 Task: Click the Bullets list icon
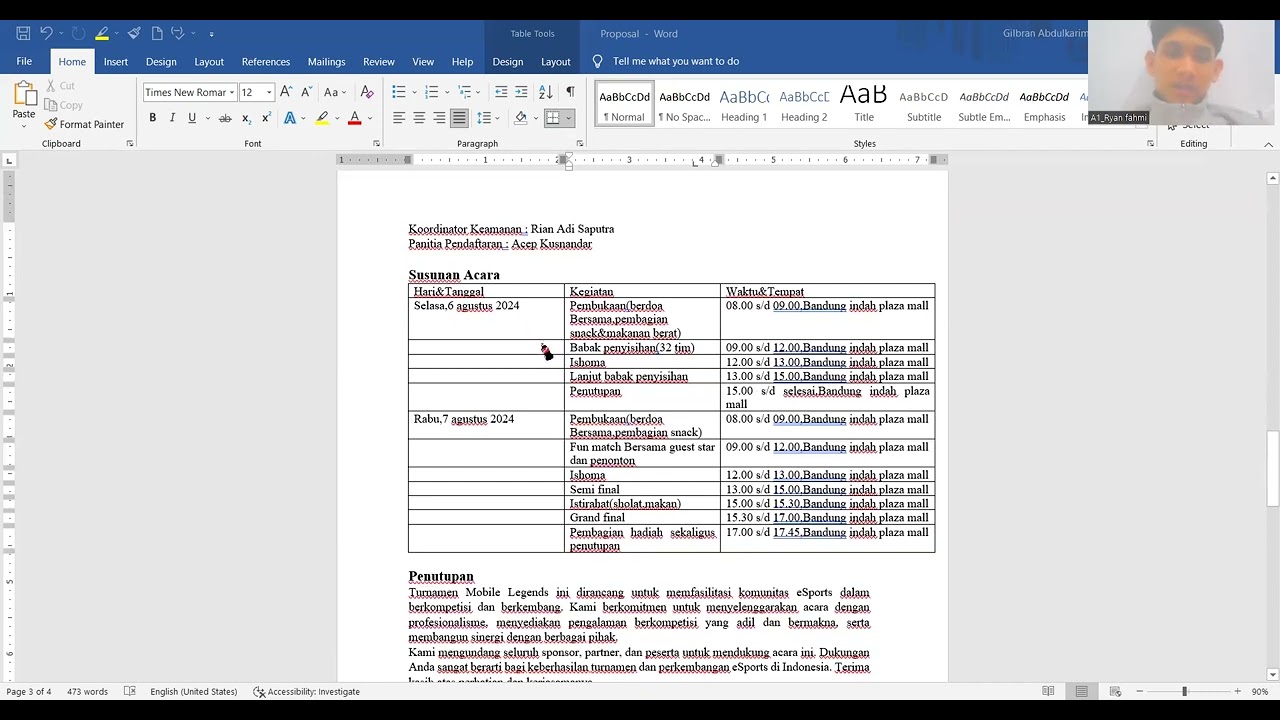[398, 92]
